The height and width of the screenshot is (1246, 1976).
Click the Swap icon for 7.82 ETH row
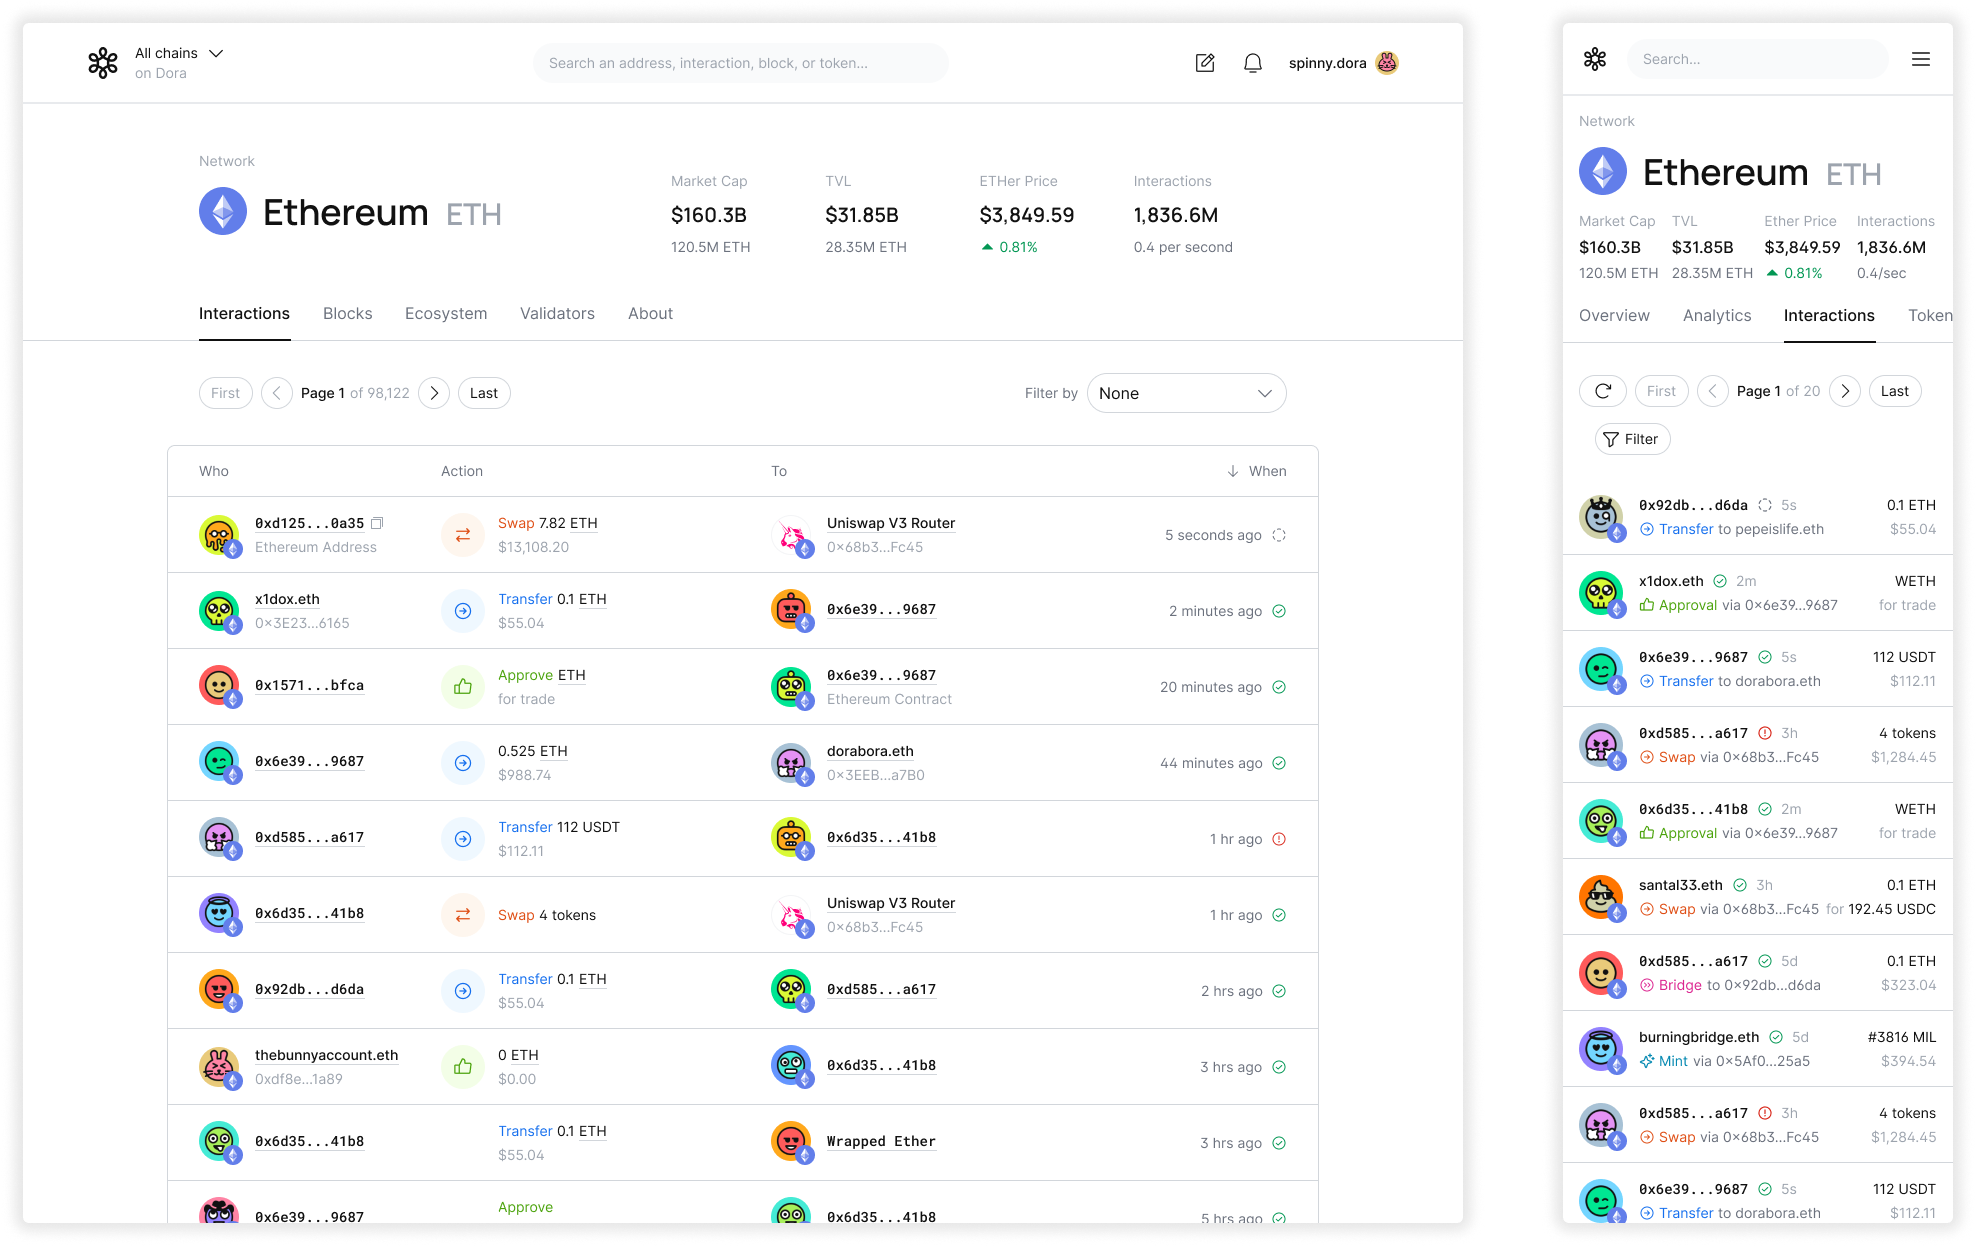point(463,535)
